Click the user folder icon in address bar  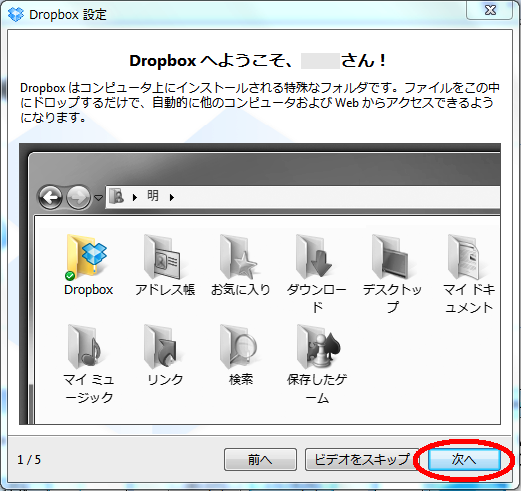[117, 196]
